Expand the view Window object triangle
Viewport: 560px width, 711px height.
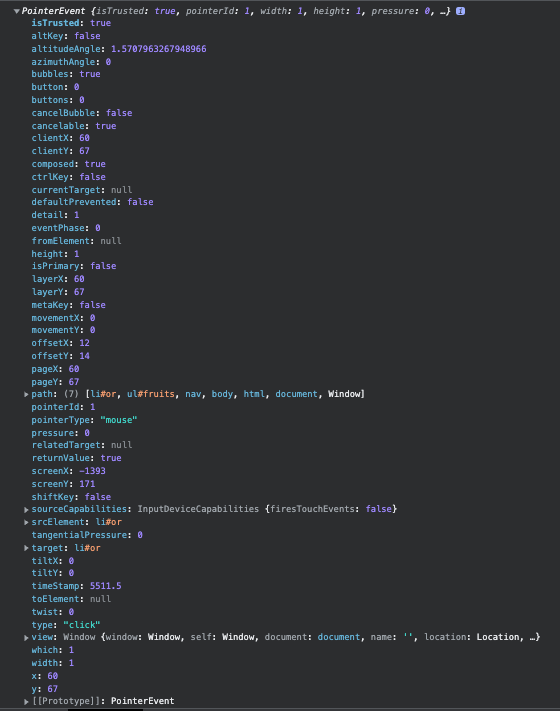(x=26, y=638)
